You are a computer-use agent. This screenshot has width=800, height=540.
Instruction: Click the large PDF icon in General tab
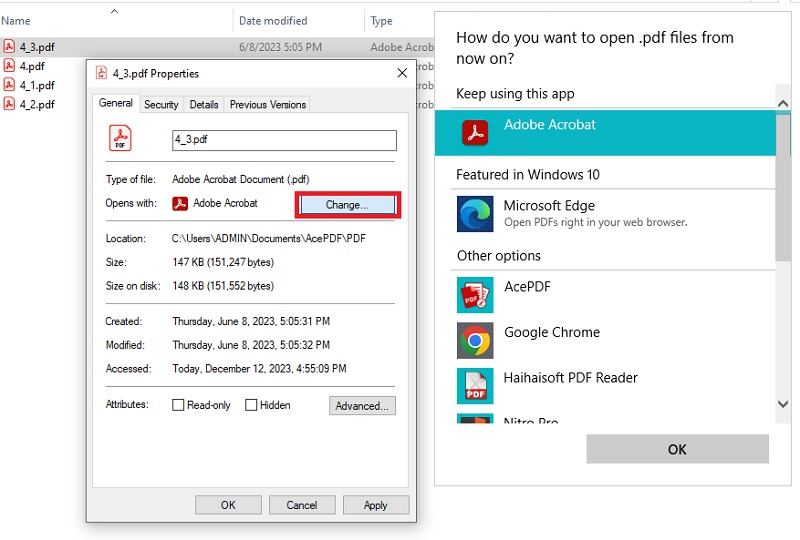(x=120, y=138)
